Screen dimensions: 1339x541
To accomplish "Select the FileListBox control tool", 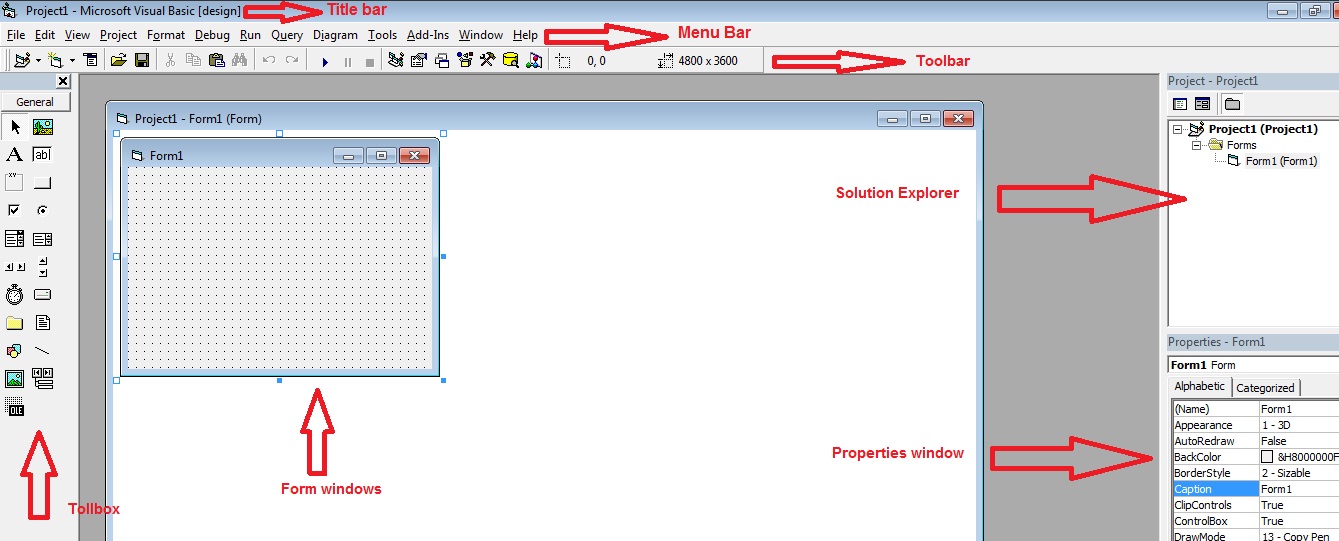I will click(43, 323).
